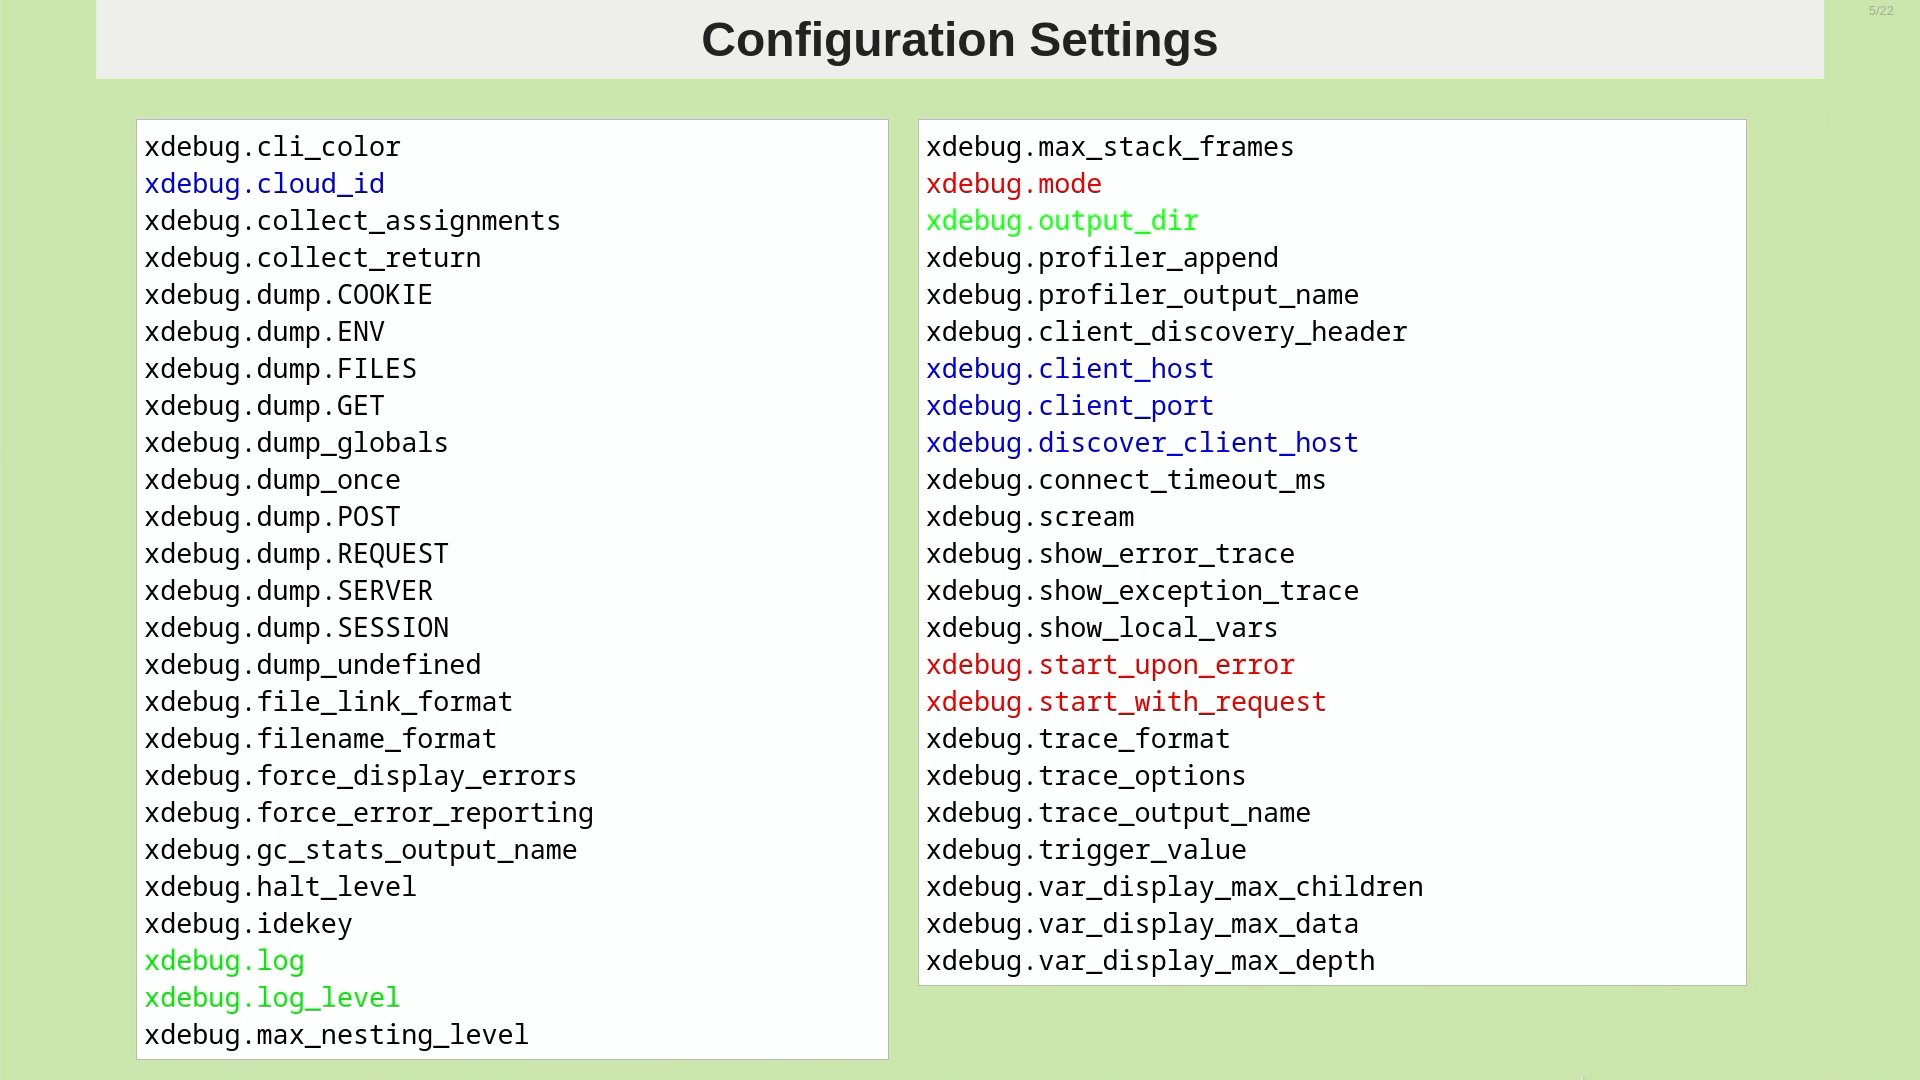The image size is (1920, 1080).
Task: Select xdebug.discover_client_host entry
Action: [x=1141, y=443]
